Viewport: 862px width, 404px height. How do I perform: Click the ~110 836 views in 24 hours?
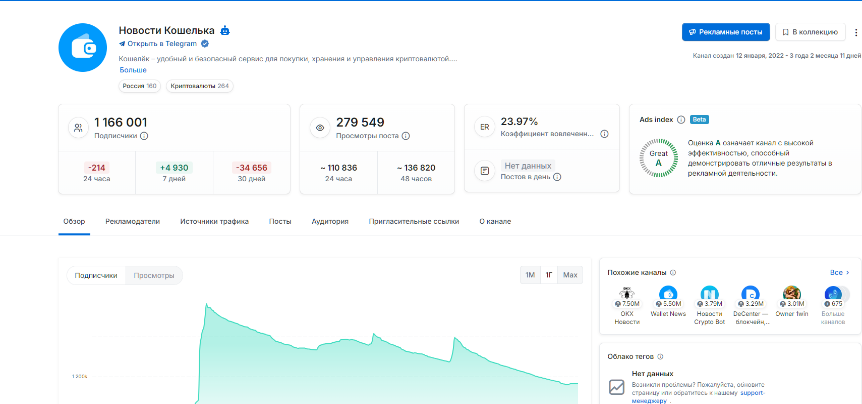pos(339,168)
